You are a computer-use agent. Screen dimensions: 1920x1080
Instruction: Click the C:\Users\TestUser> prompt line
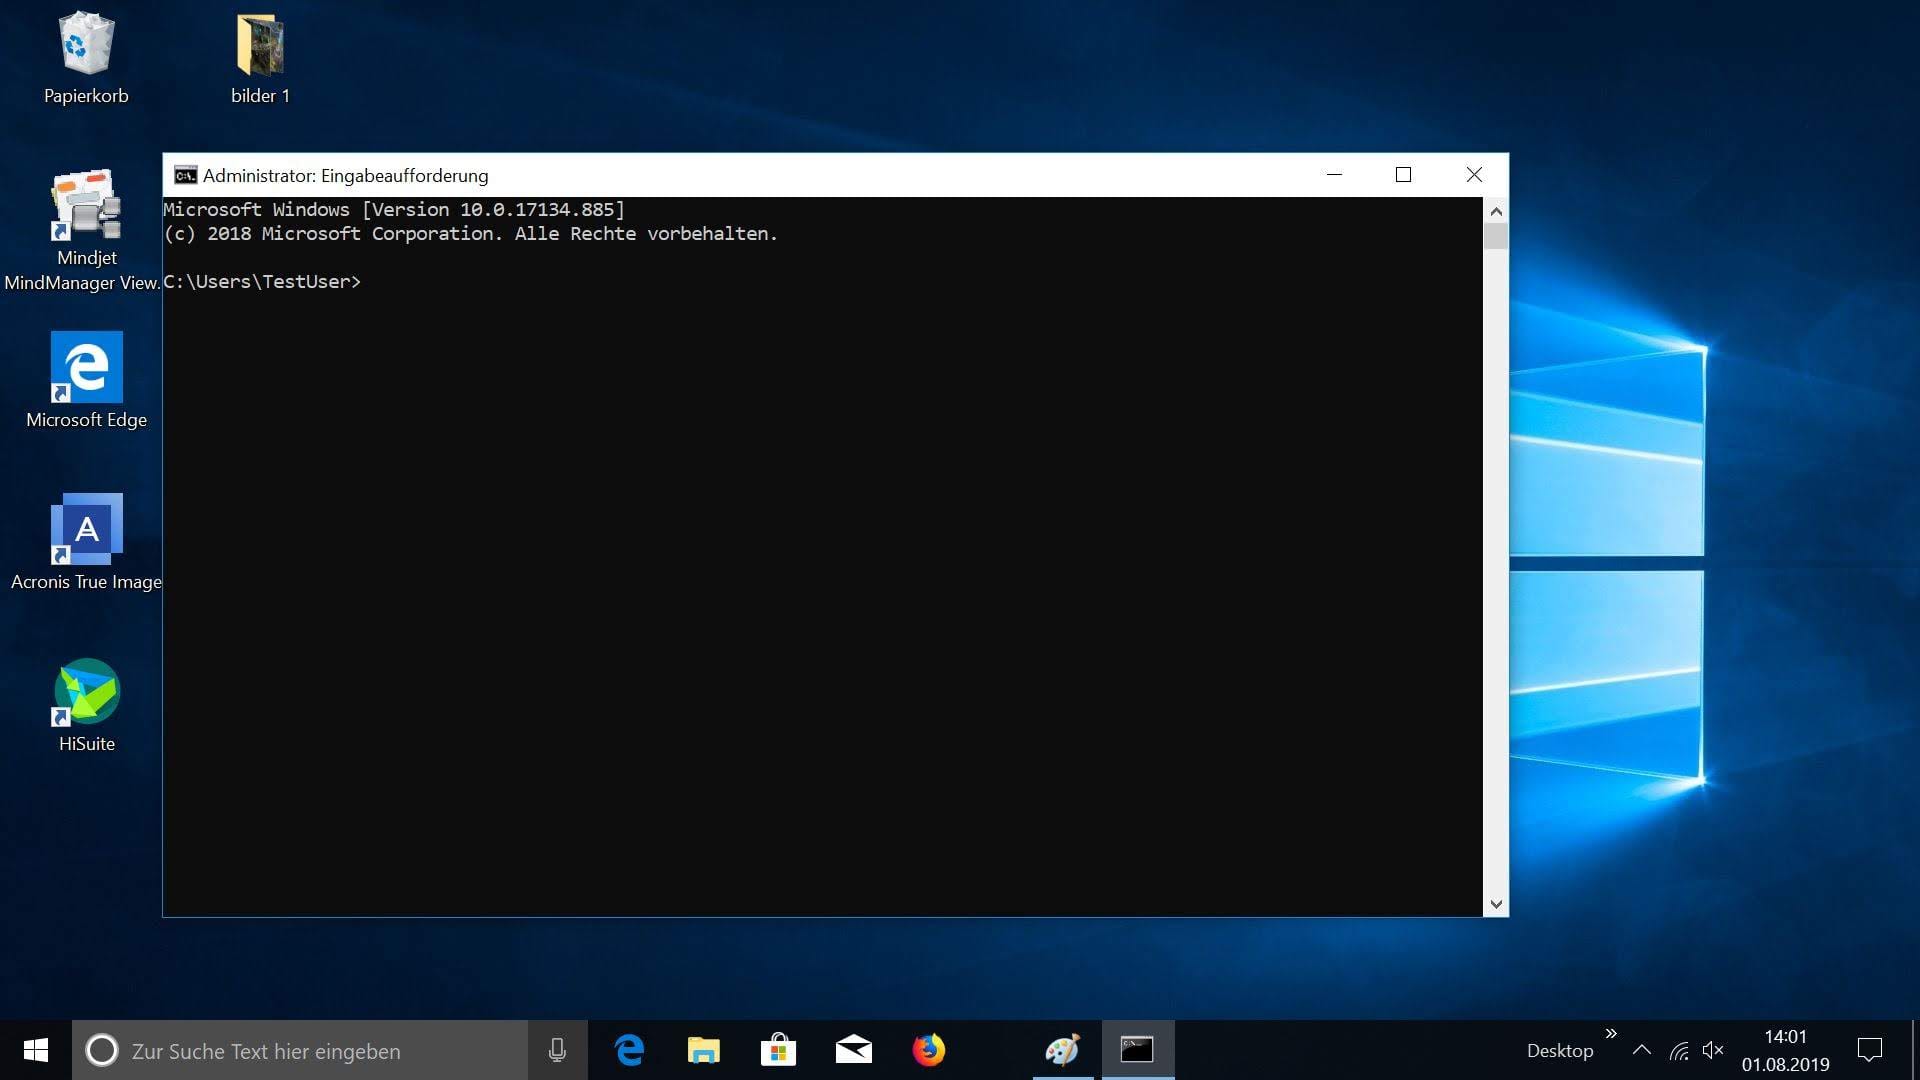262,282
